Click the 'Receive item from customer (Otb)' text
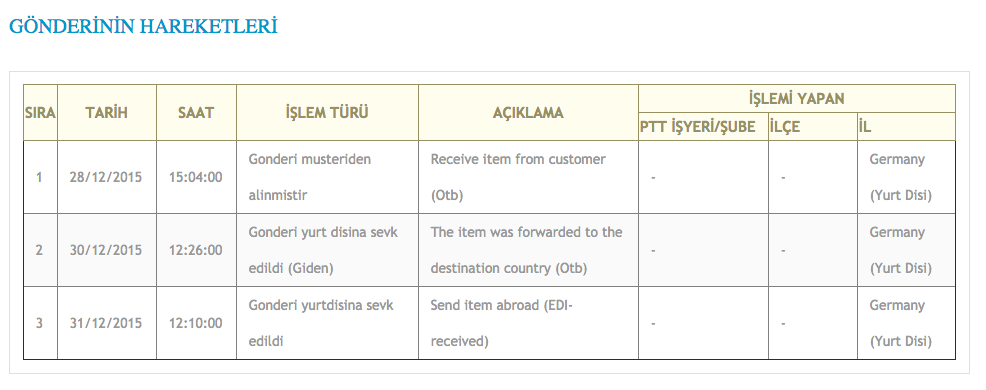 coord(518,177)
